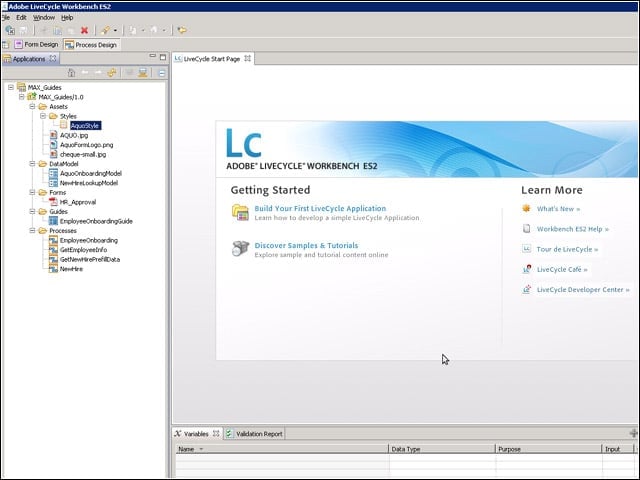The height and width of the screenshot is (480, 640).
Task: Click the deploy server icon in Applications toolbar
Action: click(142, 73)
